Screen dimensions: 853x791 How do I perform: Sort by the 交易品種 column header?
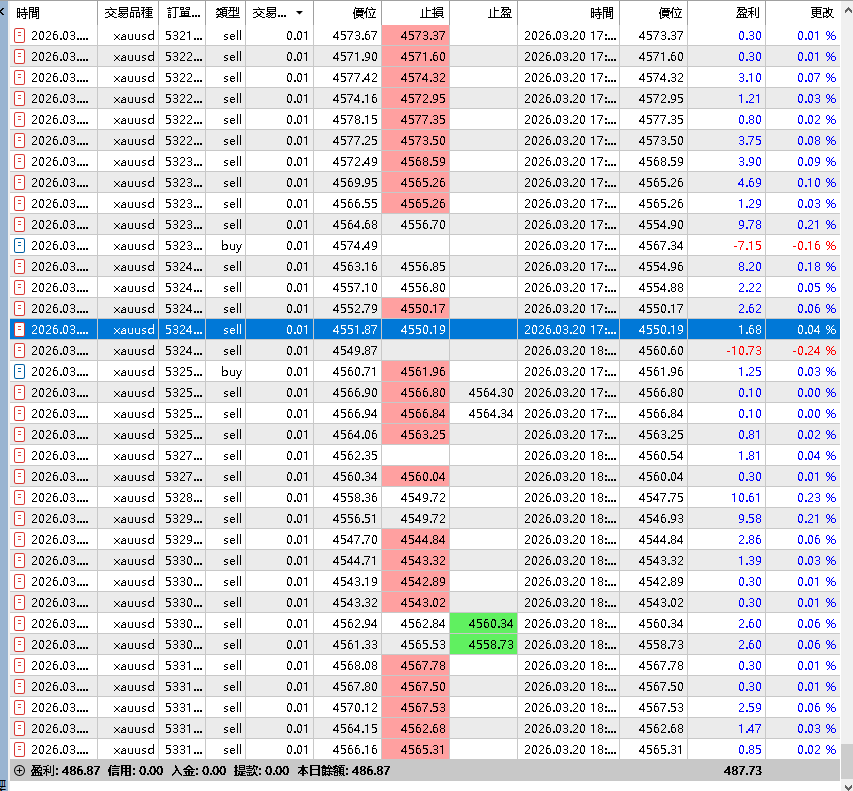(128, 13)
